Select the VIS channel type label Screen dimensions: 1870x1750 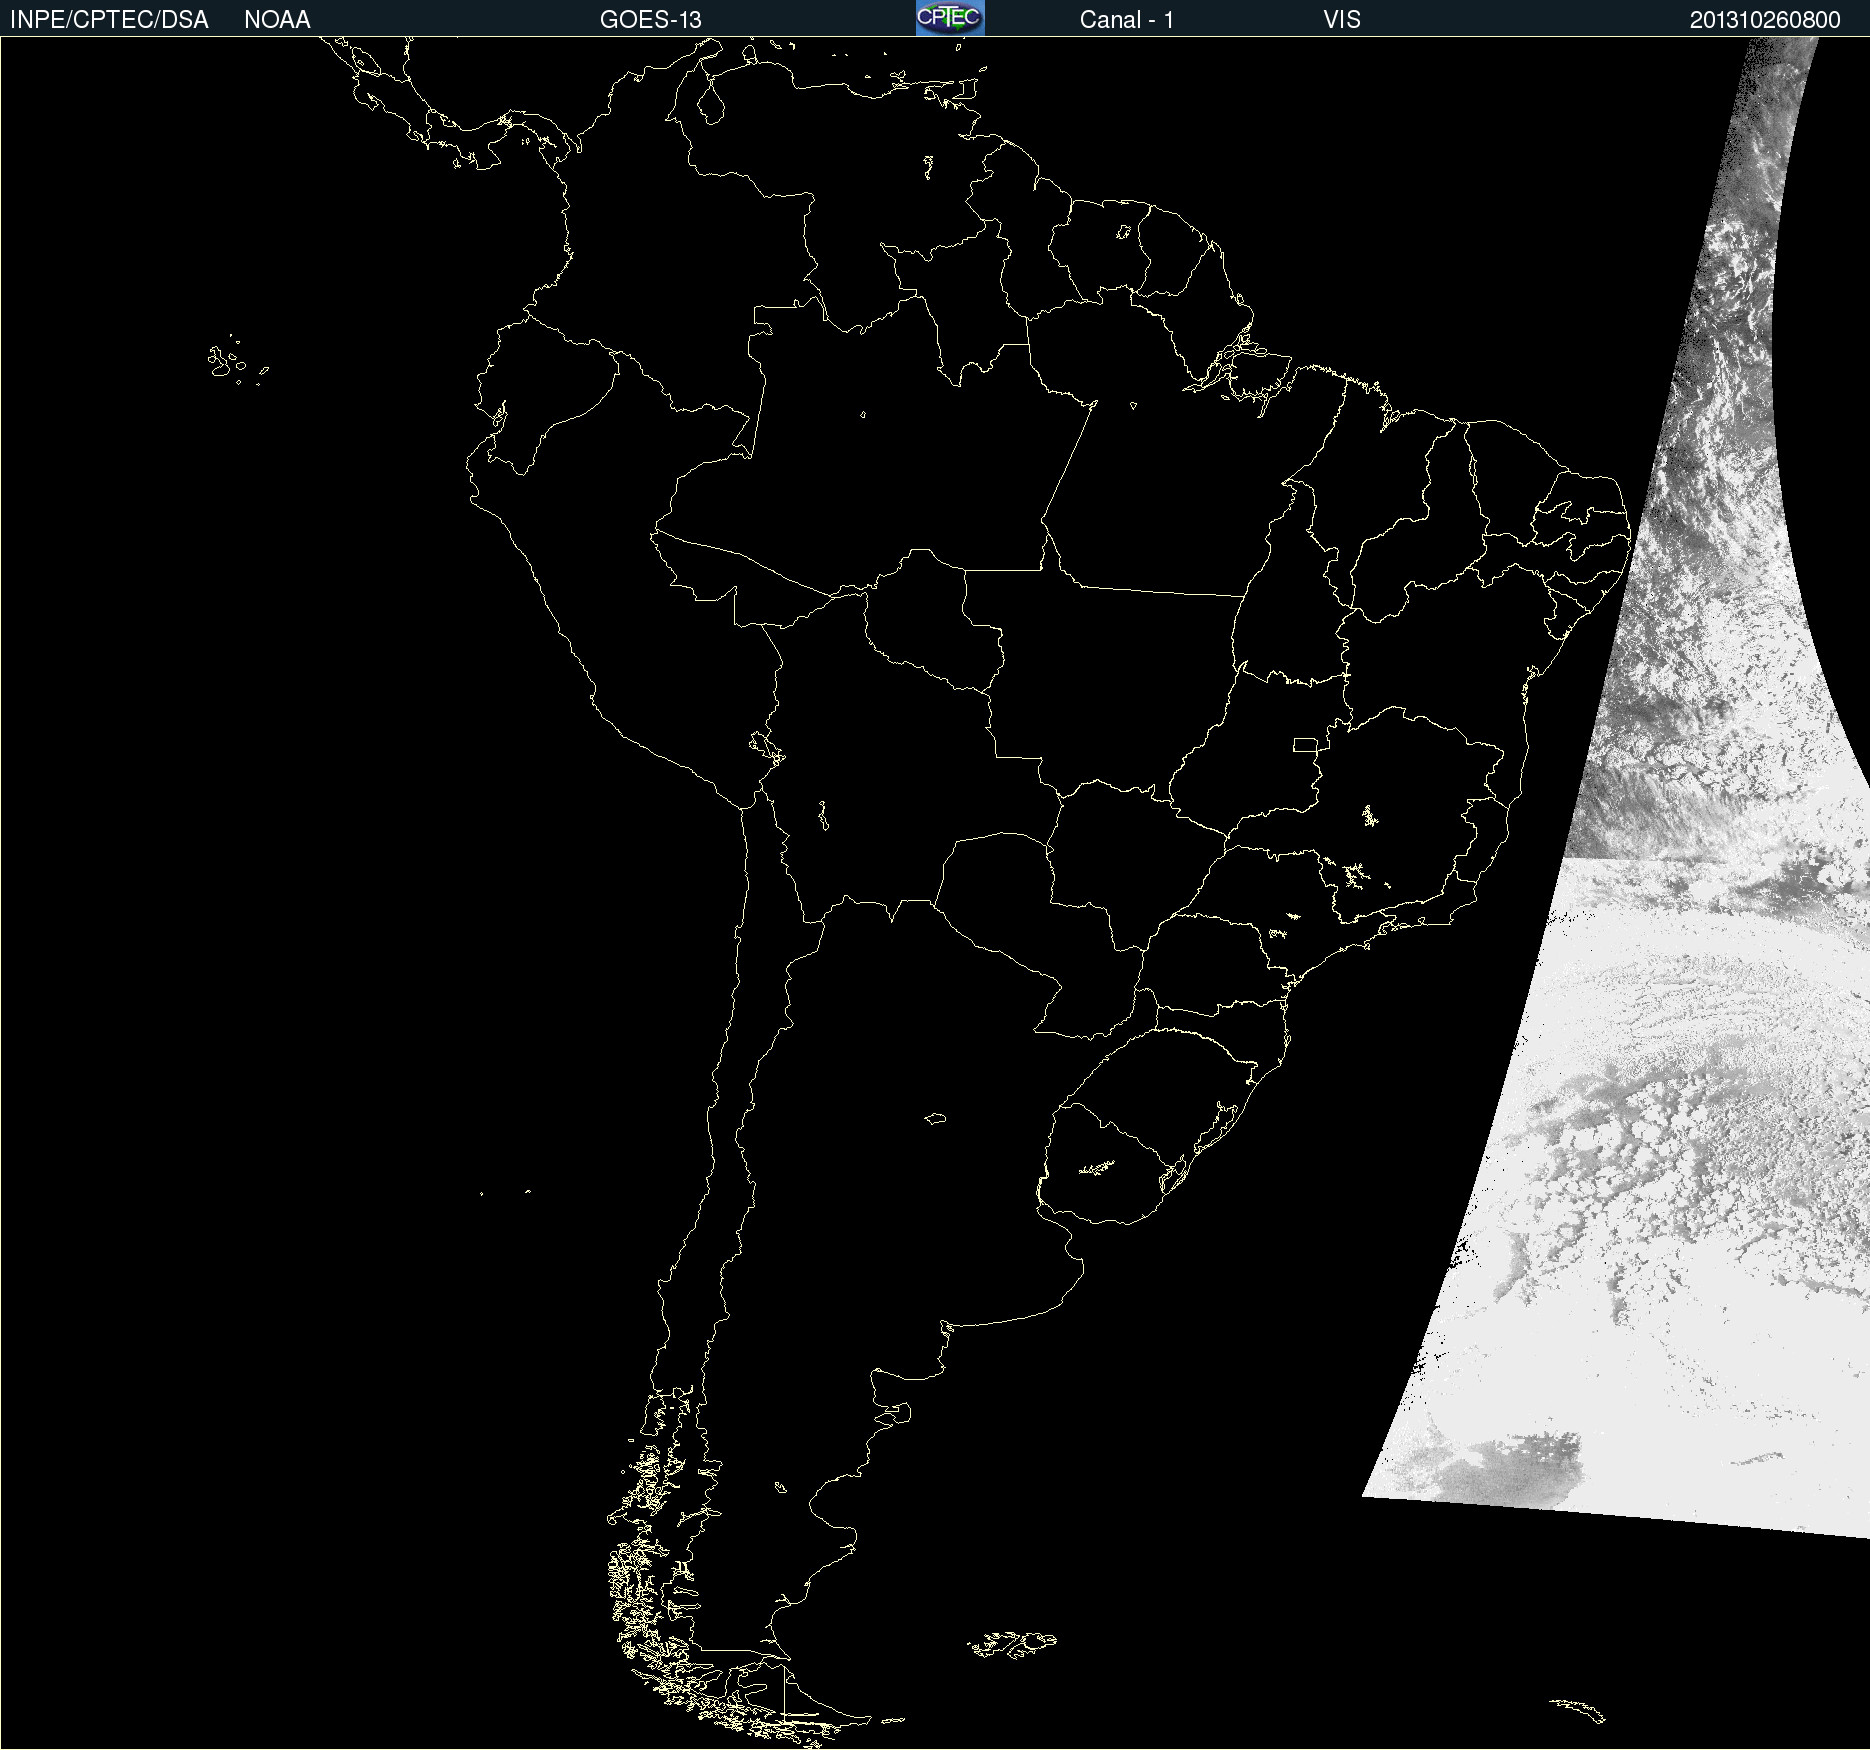coord(1342,20)
